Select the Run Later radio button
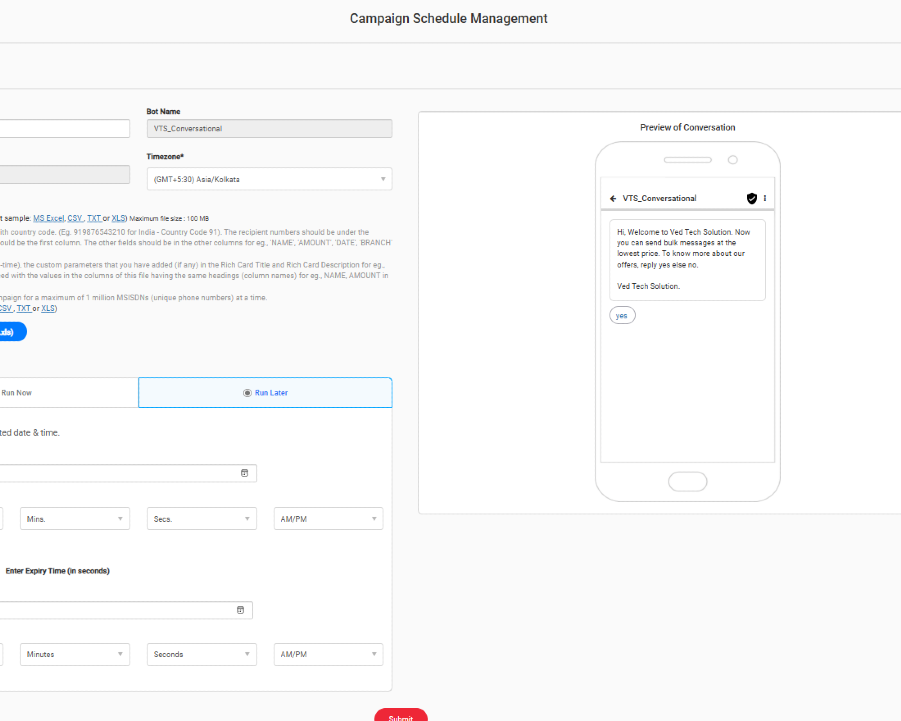This screenshot has height=721, width=901. coord(247,393)
